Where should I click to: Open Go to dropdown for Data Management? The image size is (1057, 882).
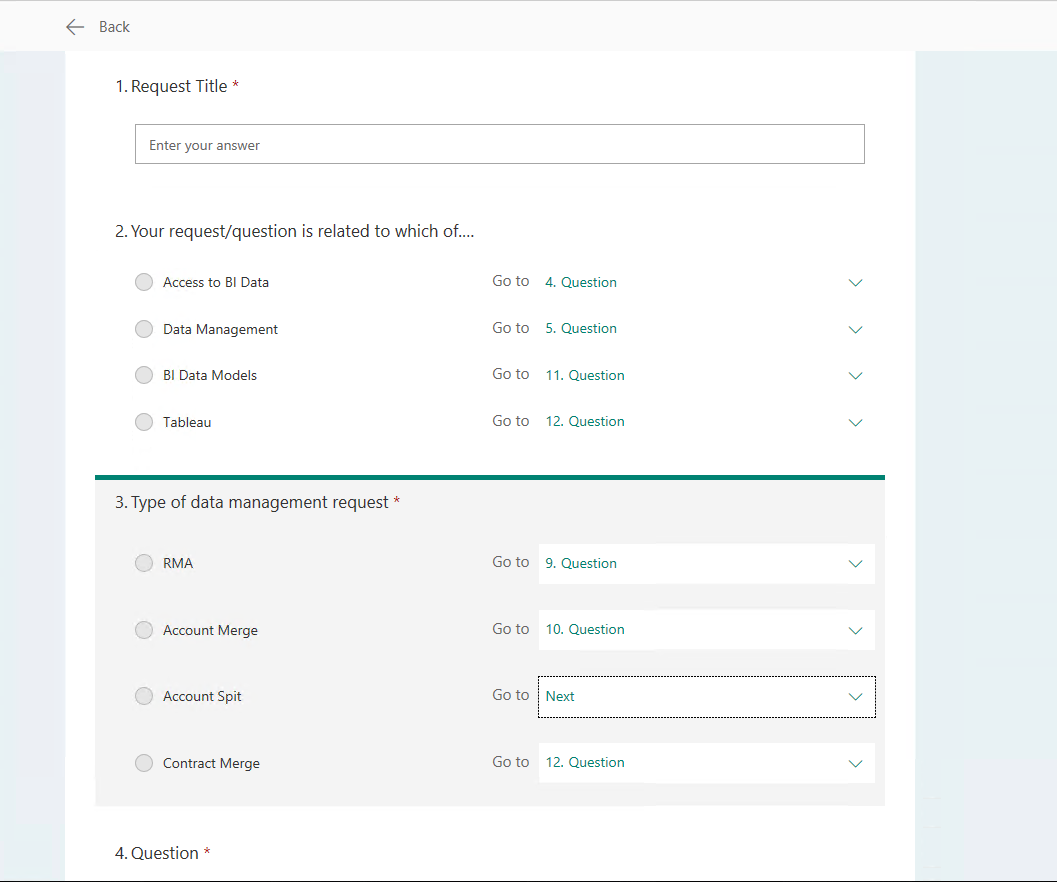706,328
